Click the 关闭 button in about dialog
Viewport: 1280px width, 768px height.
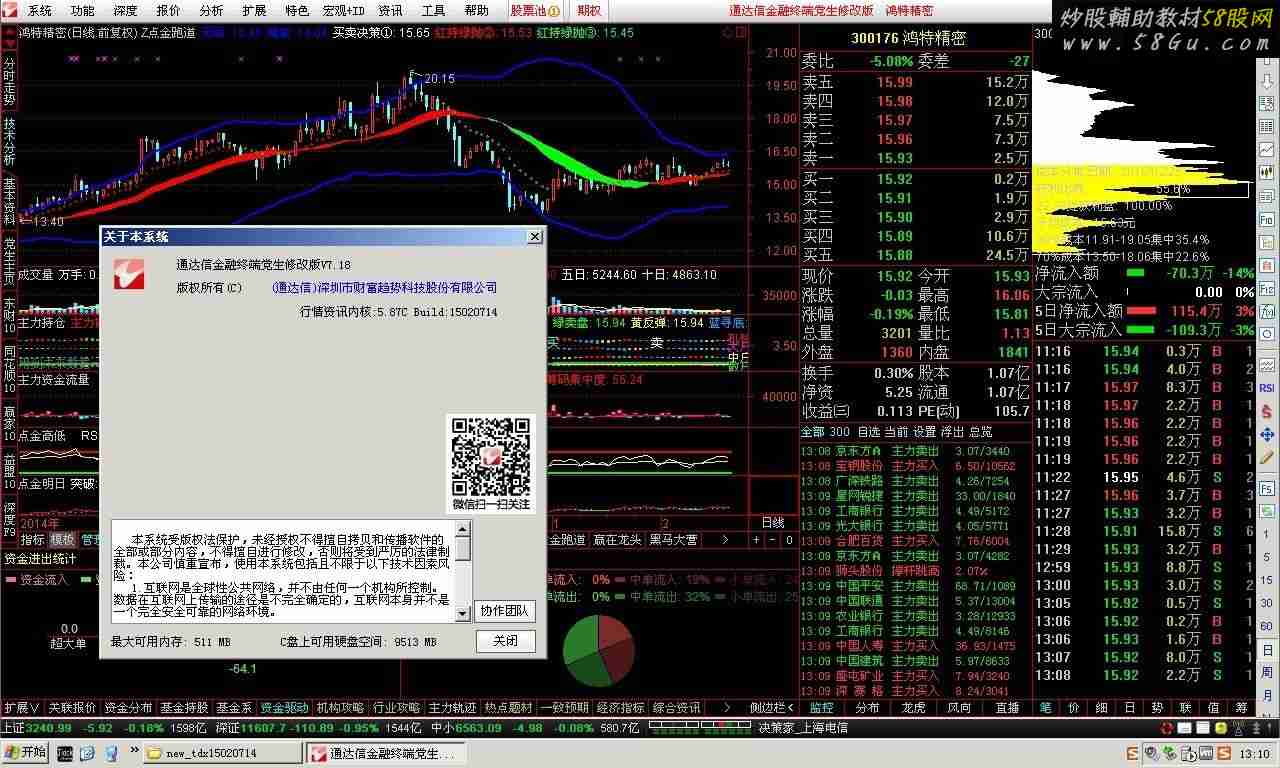[x=506, y=641]
